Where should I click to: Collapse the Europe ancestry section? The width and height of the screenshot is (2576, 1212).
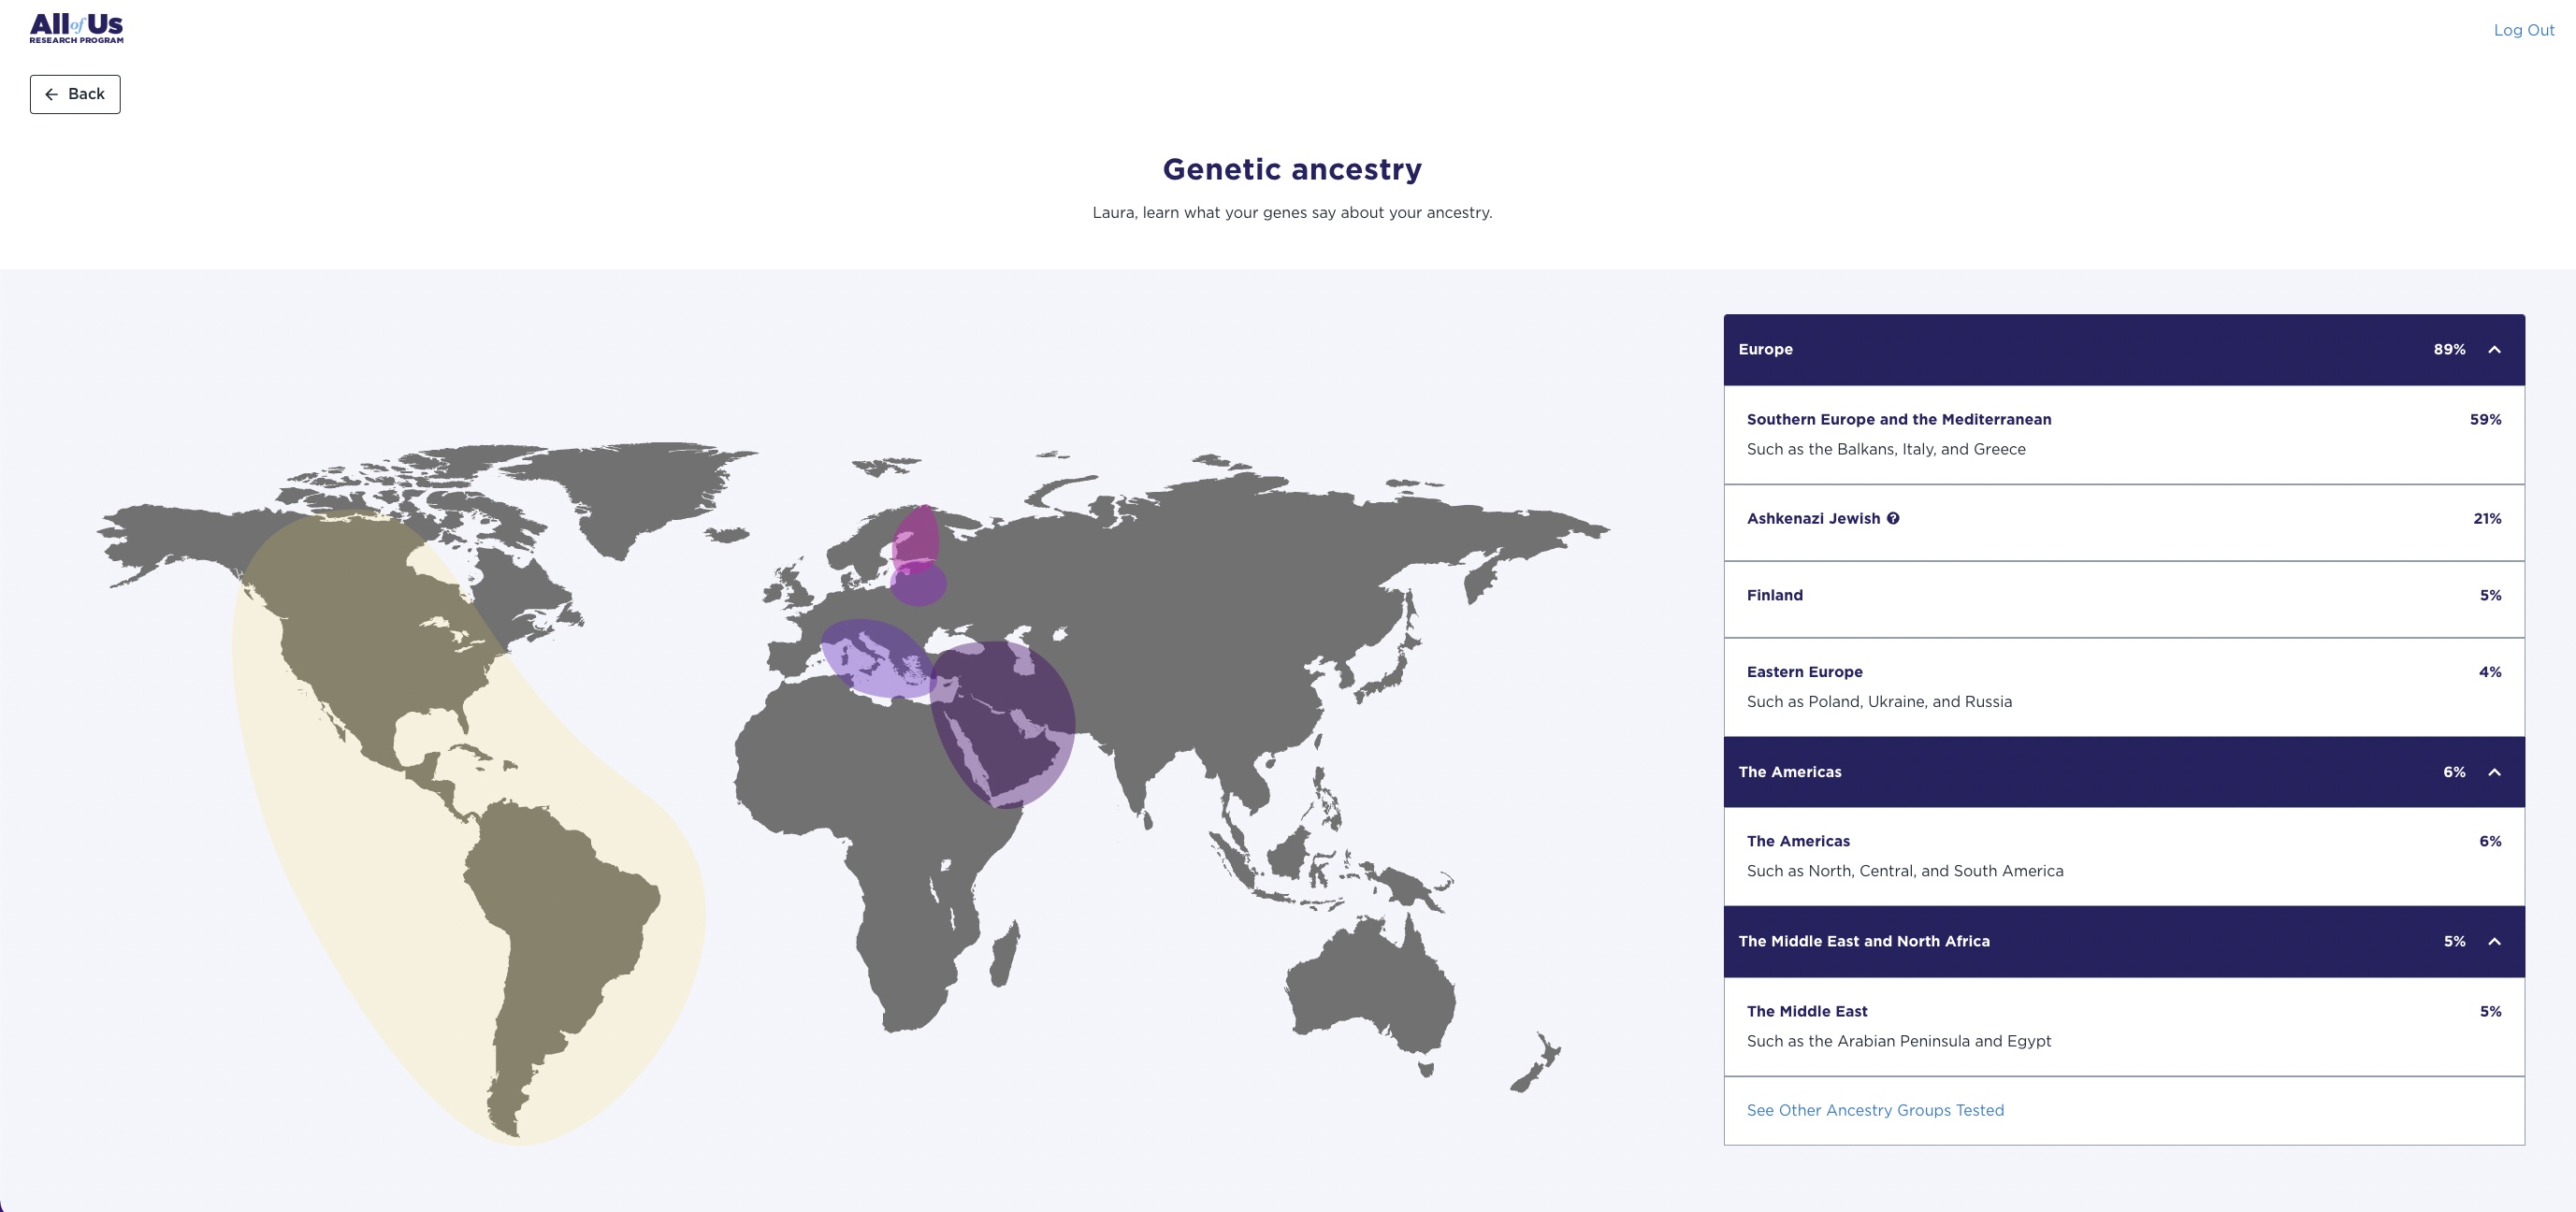[x=2493, y=349]
